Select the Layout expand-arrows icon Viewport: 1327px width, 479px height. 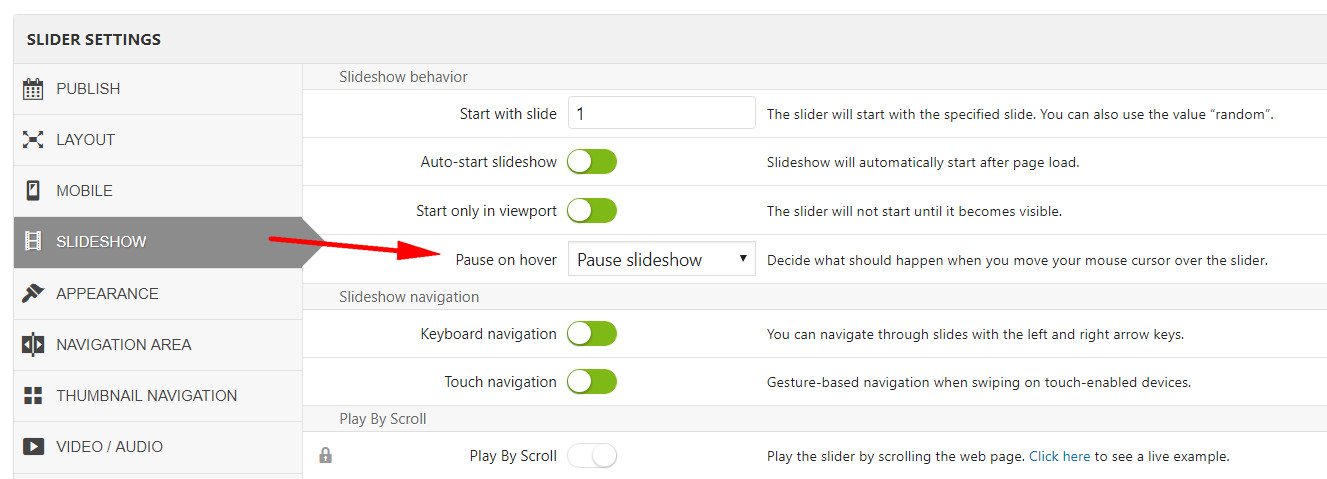33,140
